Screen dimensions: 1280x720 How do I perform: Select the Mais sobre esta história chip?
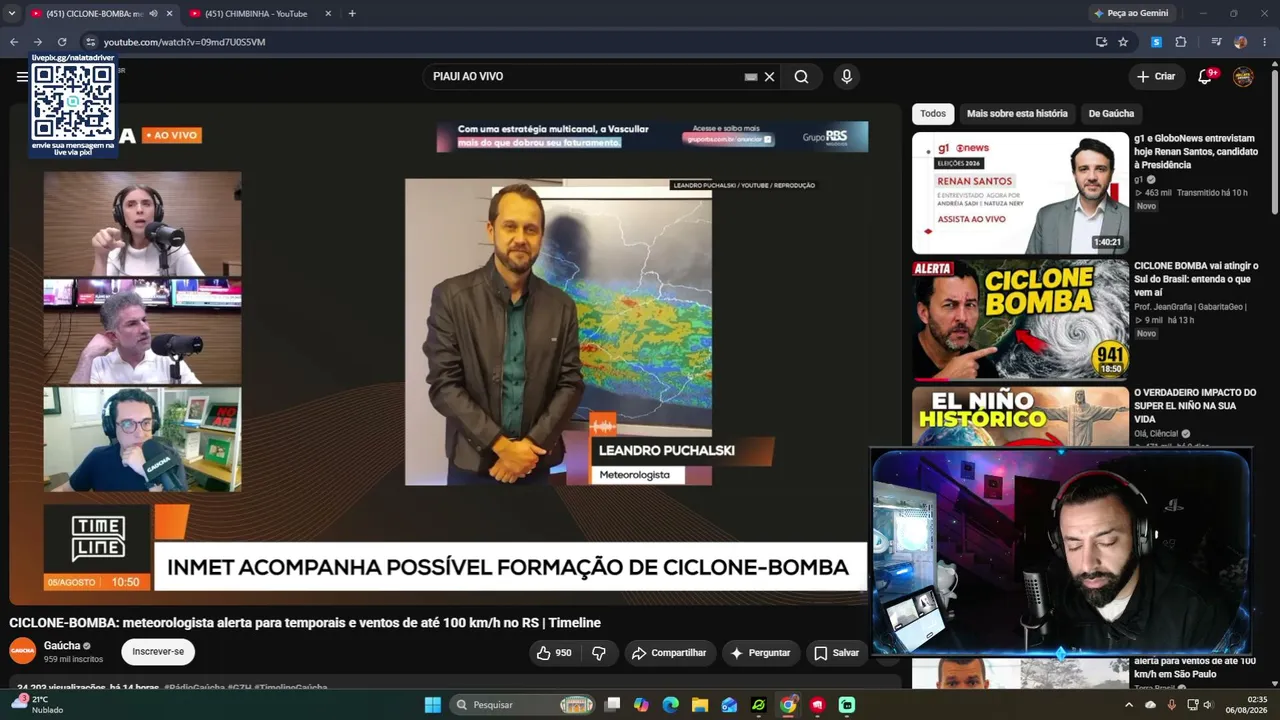coord(1017,114)
